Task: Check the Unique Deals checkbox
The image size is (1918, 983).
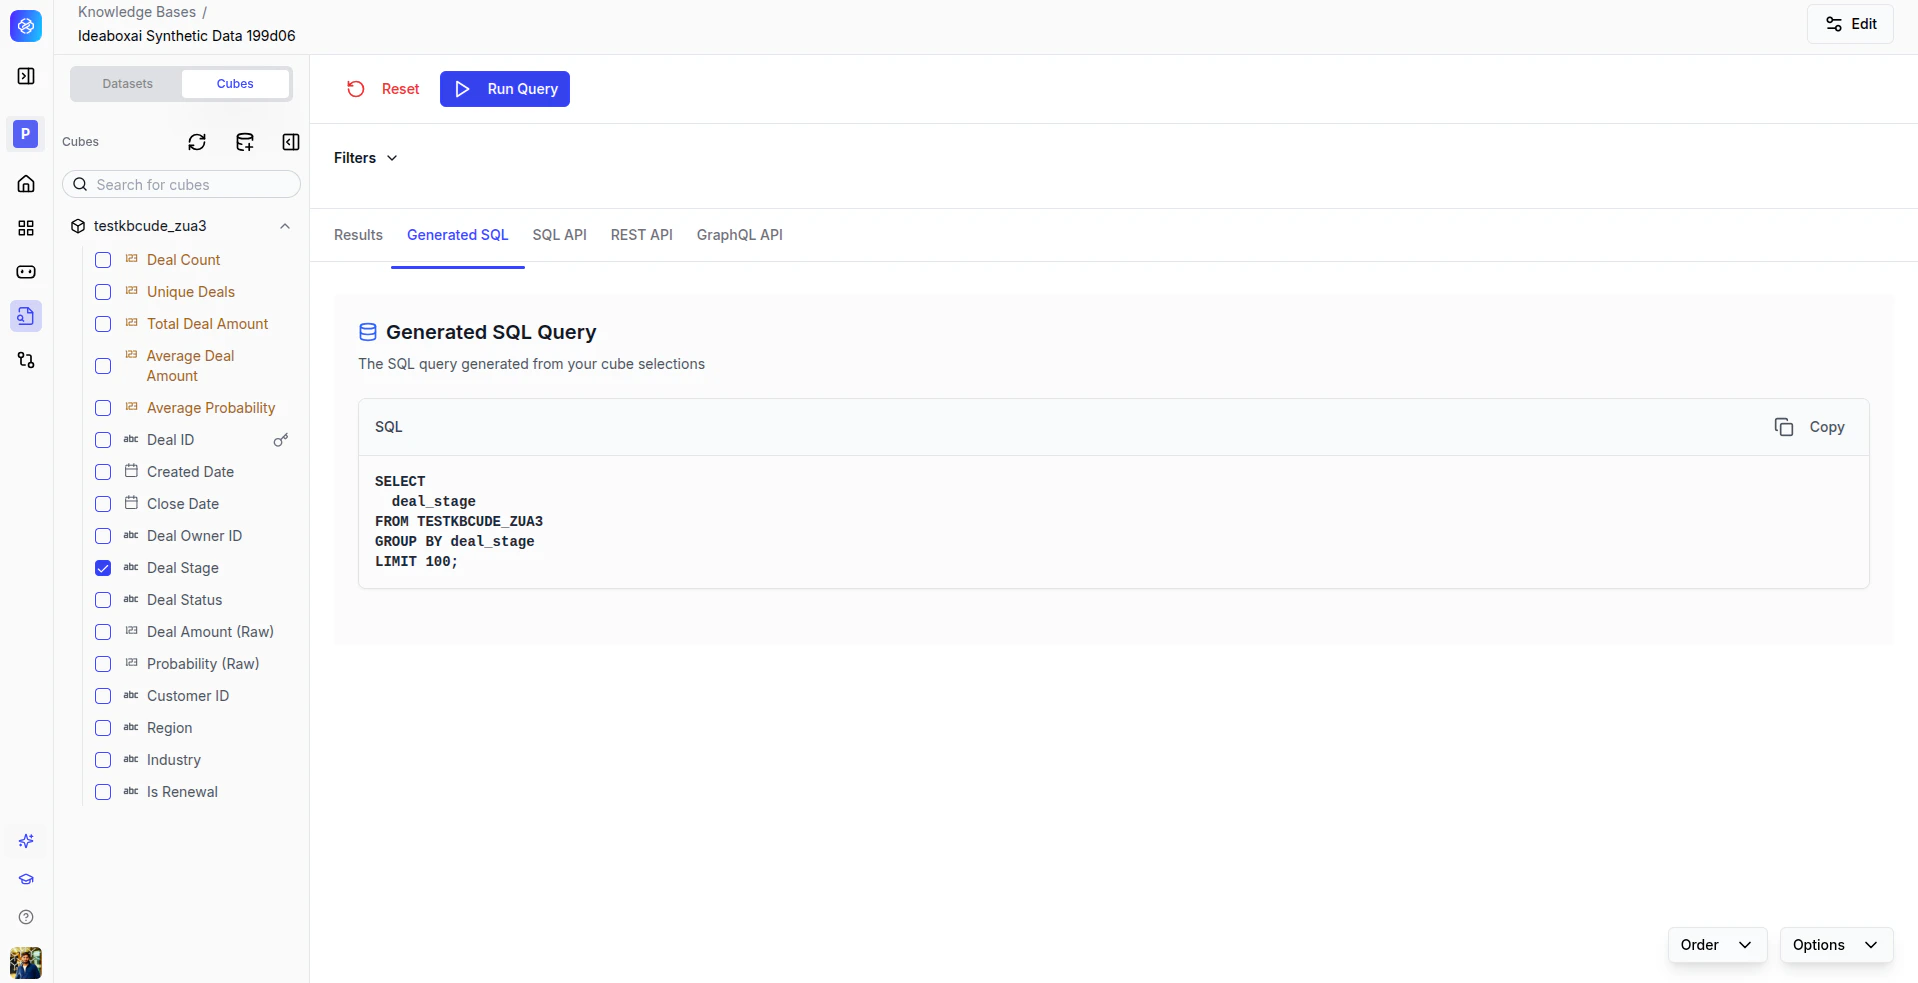Action: point(103,292)
